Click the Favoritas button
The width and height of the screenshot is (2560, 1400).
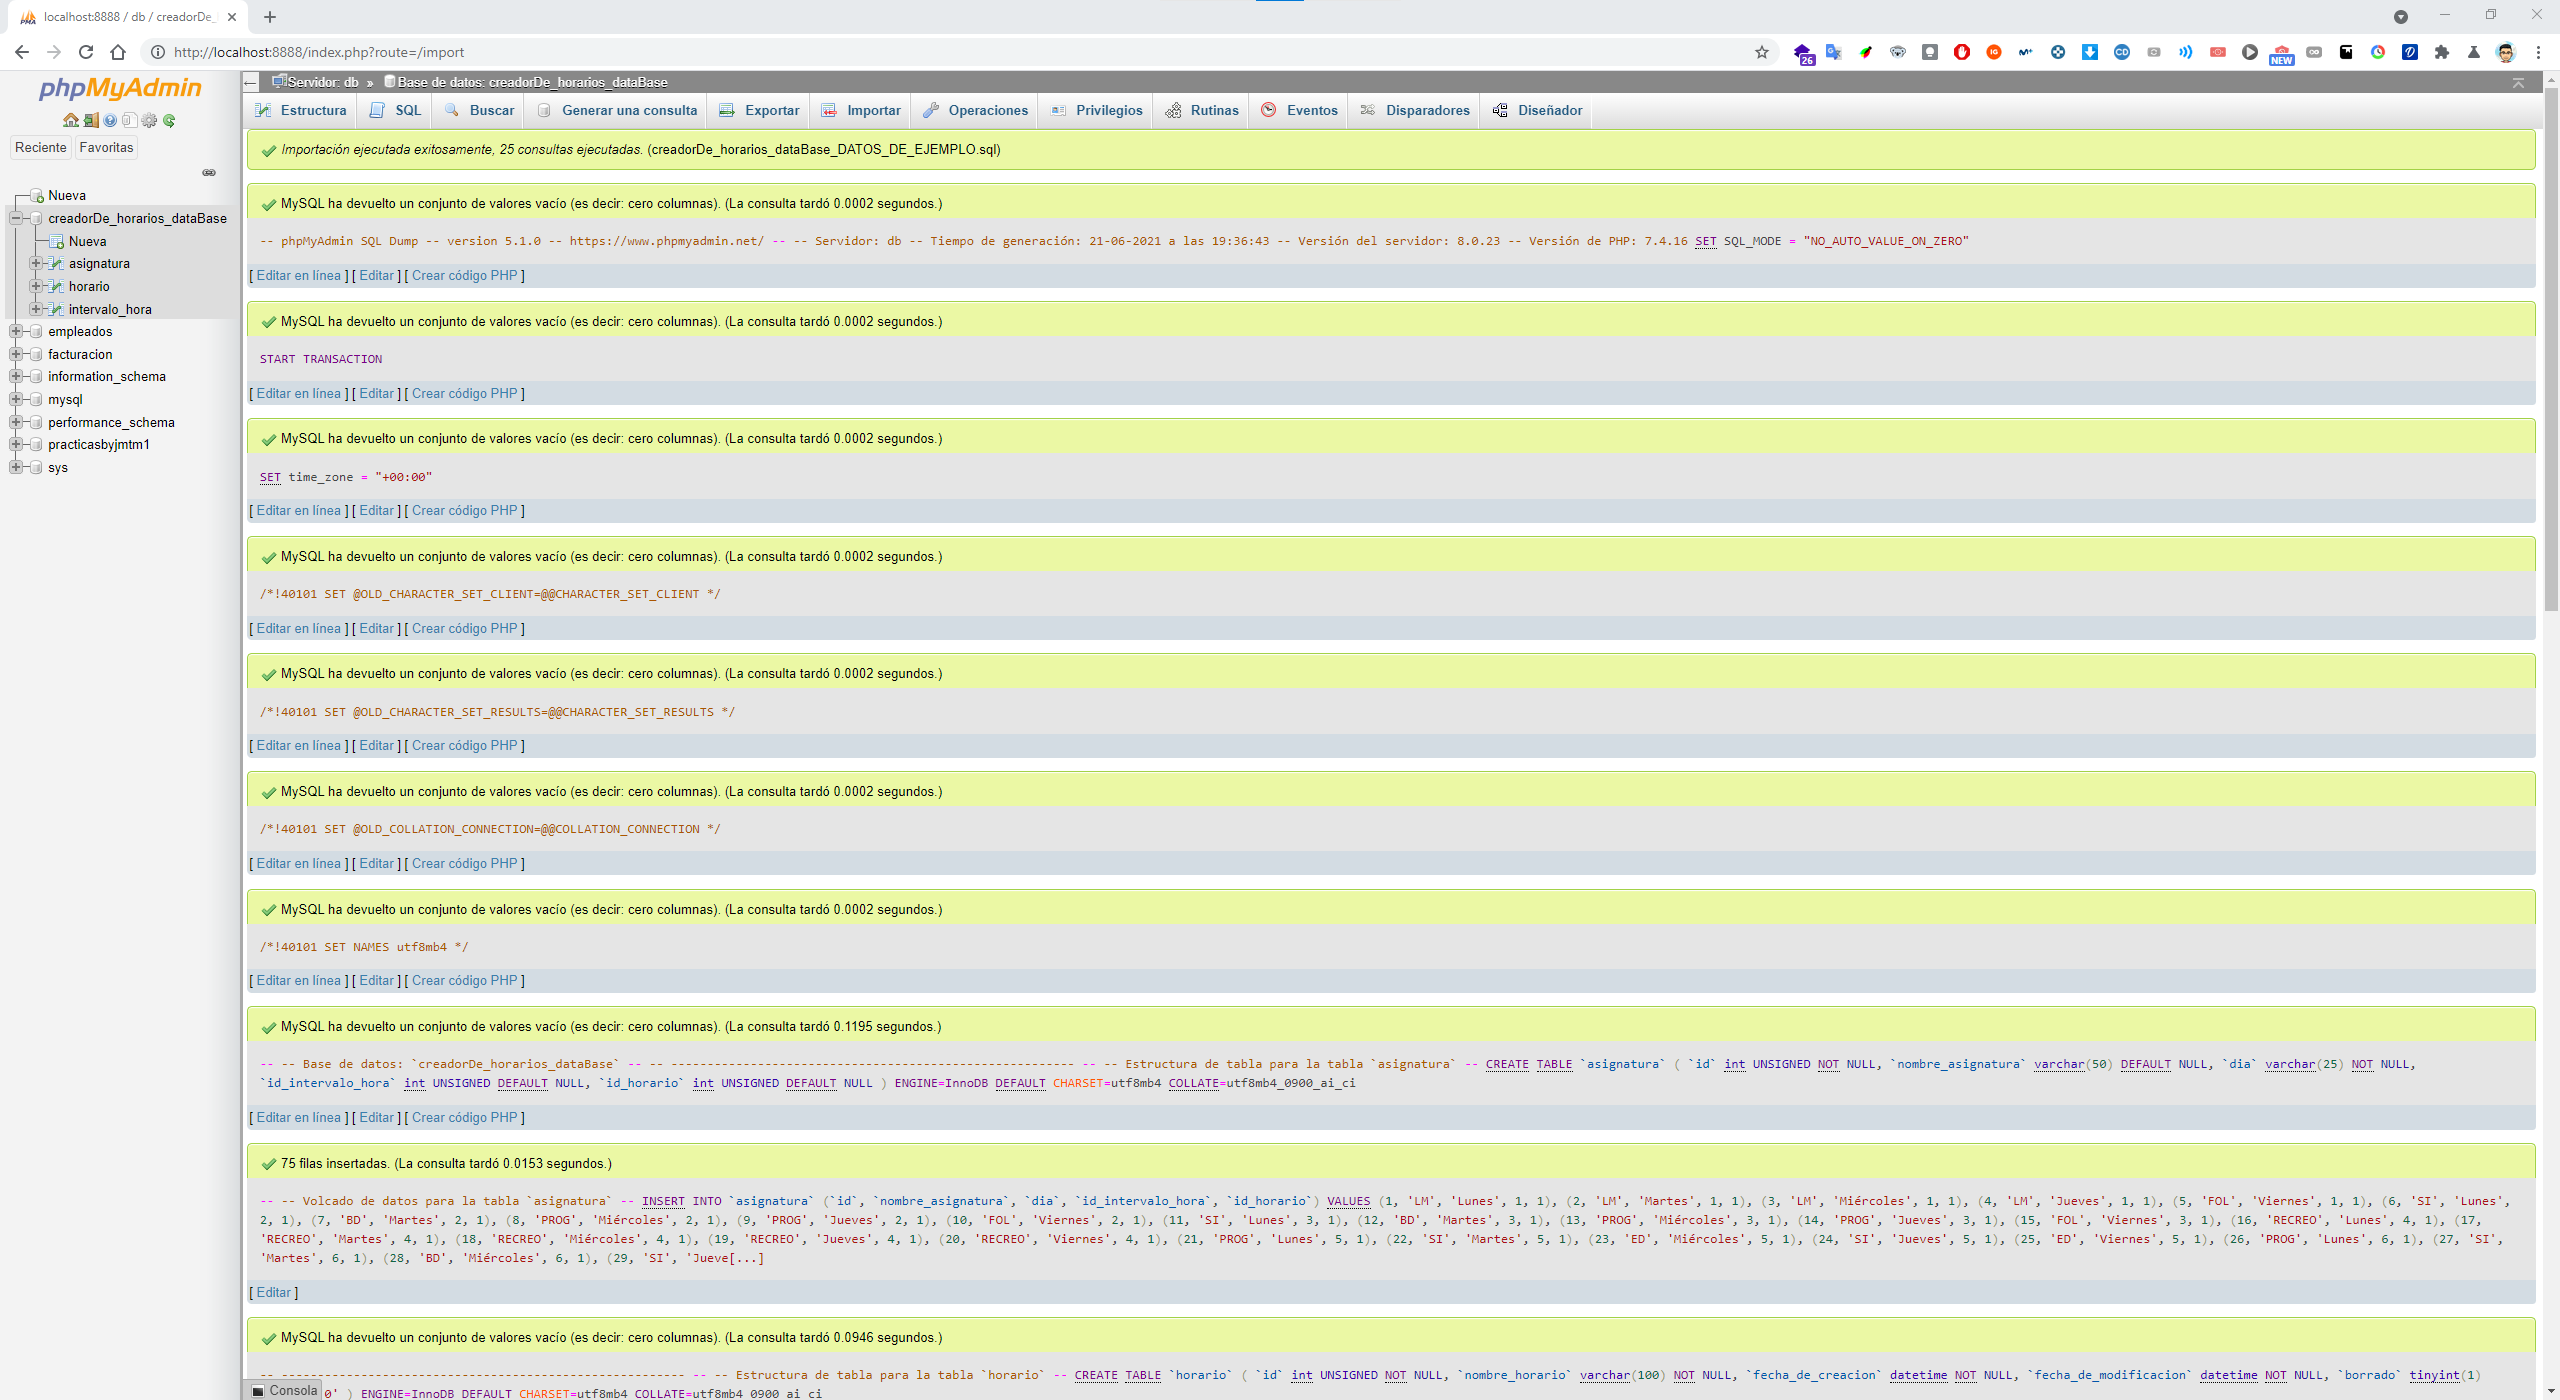(106, 147)
